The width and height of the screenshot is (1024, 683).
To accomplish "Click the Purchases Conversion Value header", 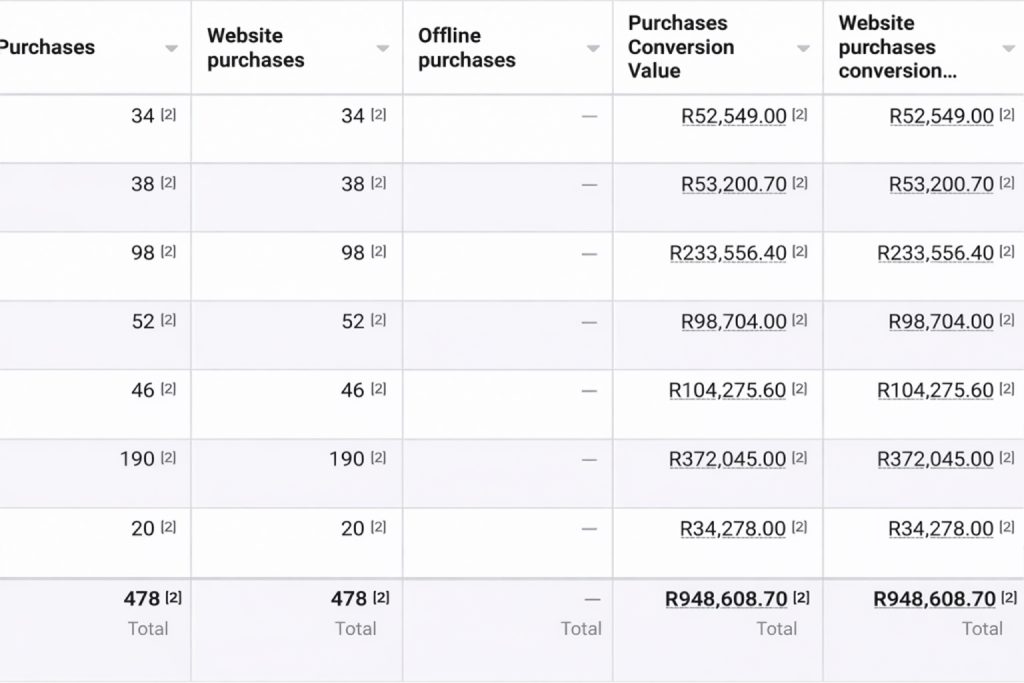I will (x=681, y=47).
